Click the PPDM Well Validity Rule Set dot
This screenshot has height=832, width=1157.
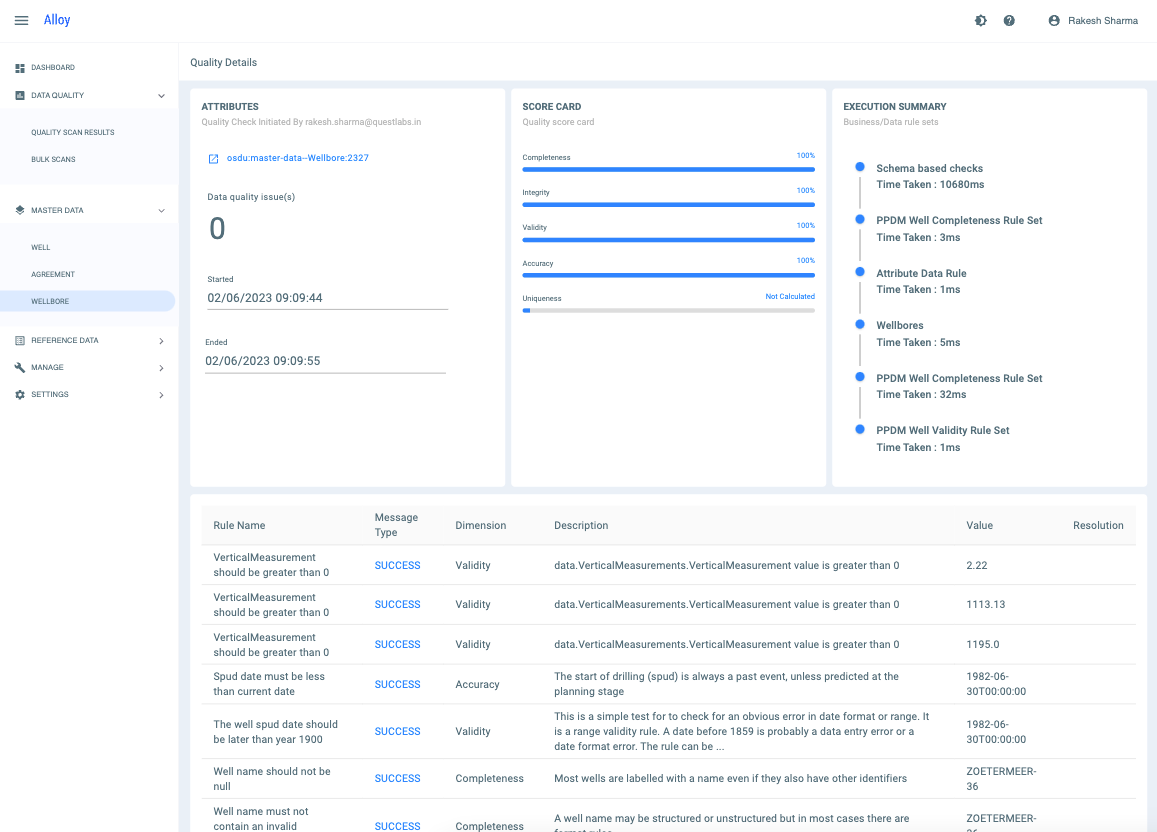pyautogui.click(x=860, y=429)
